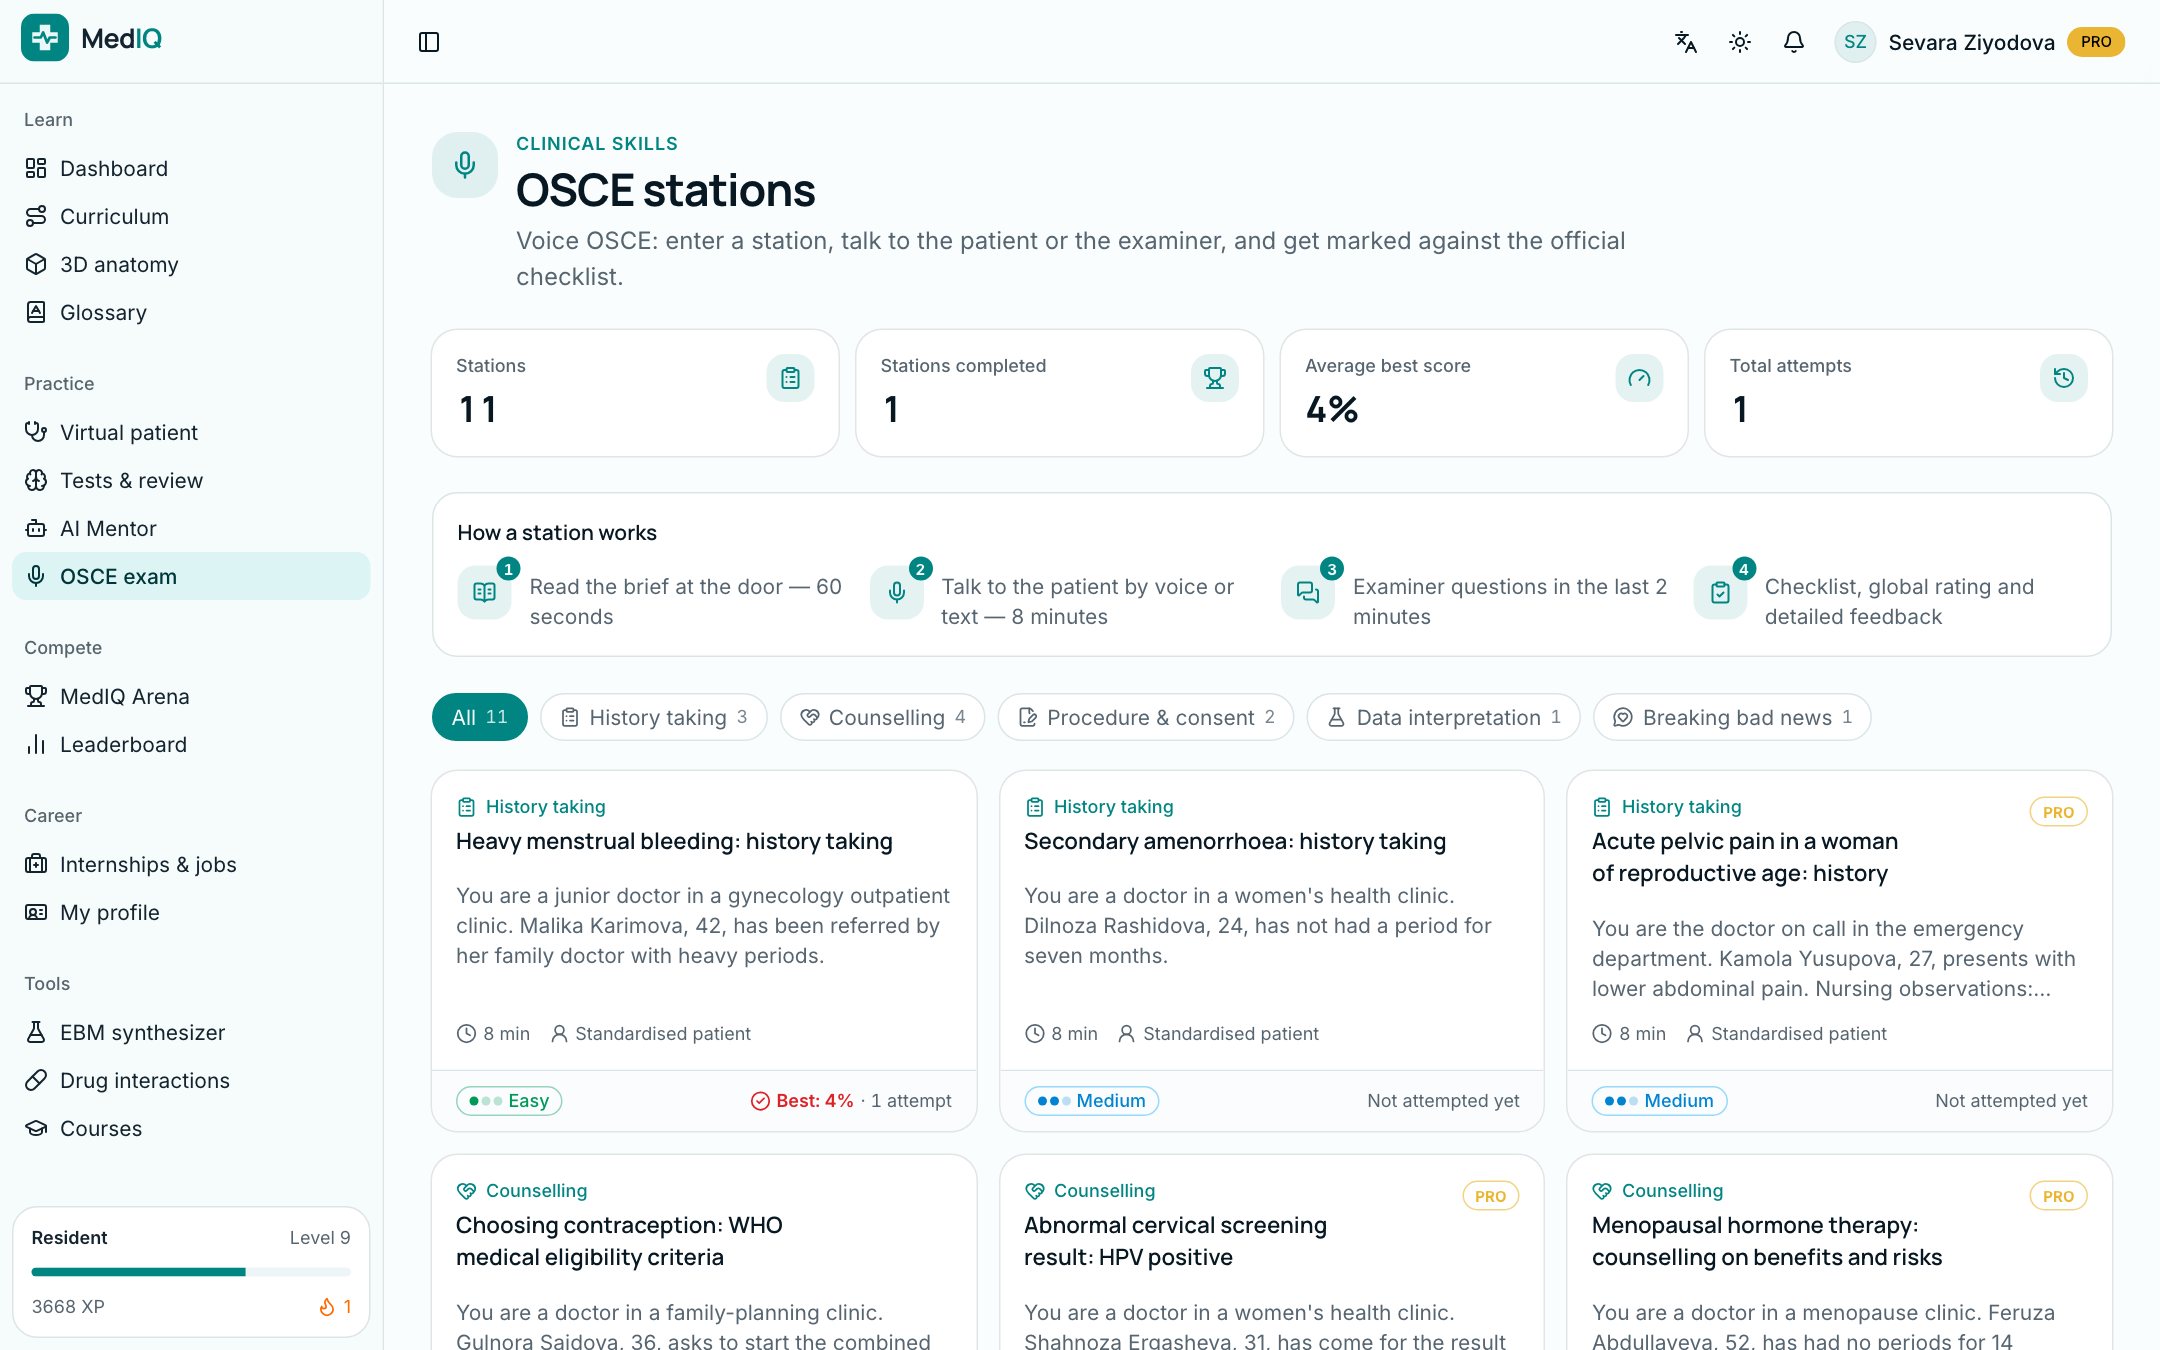Click the streak flame icon
The width and height of the screenshot is (2160, 1350).
[326, 1306]
